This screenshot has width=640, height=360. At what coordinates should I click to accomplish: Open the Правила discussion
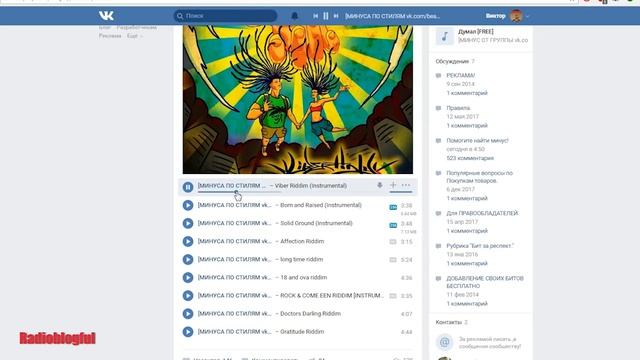click(458, 108)
